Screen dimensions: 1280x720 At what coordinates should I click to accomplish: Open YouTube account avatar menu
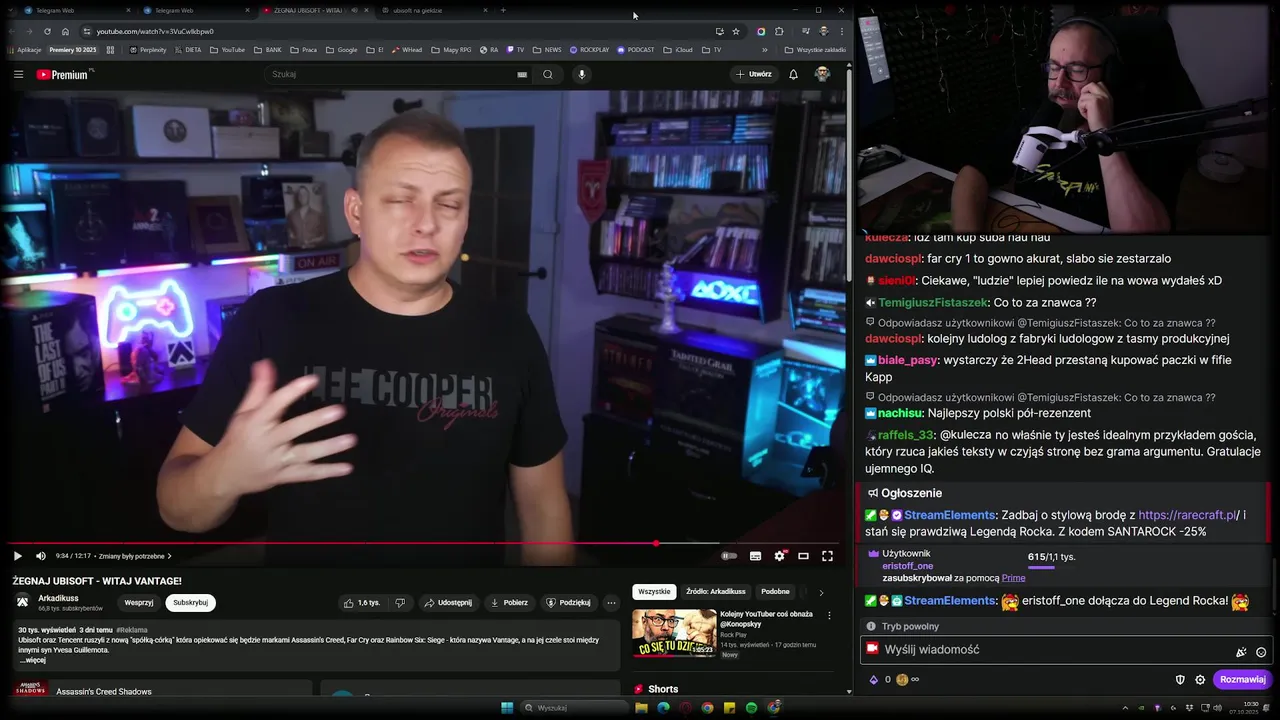(x=822, y=74)
